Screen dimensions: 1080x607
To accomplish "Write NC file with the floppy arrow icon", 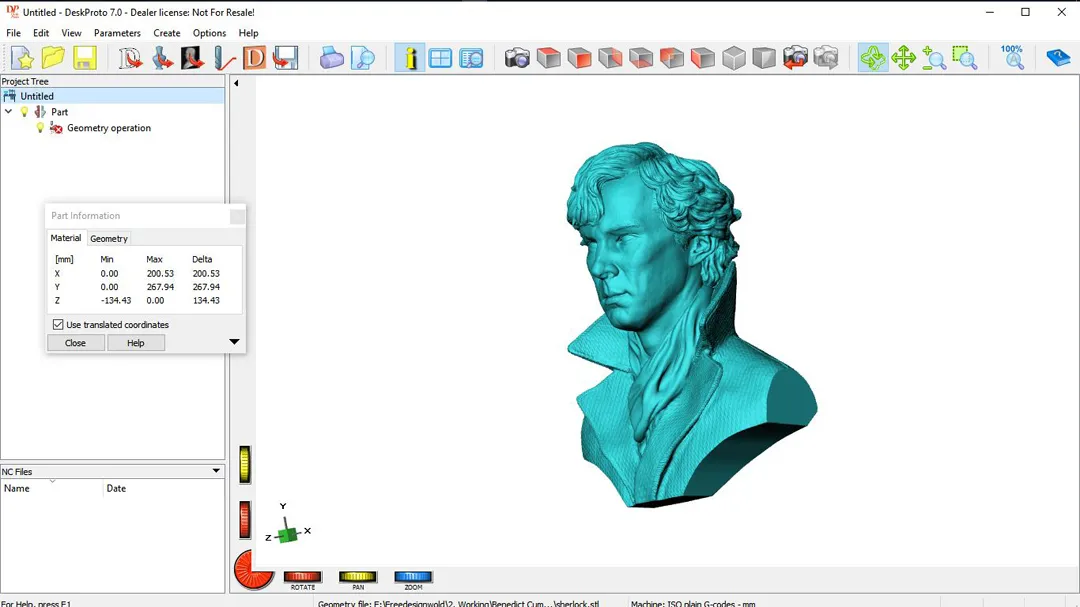I will [x=285, y=58].
